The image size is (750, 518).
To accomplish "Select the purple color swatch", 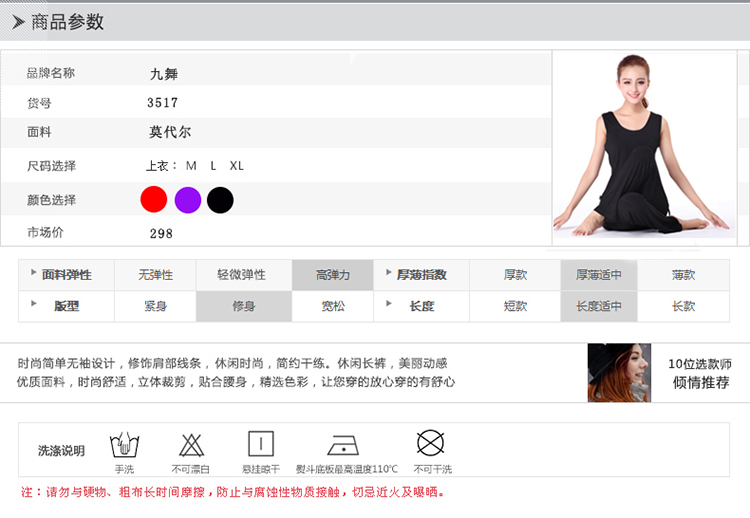I will [187, 200].
